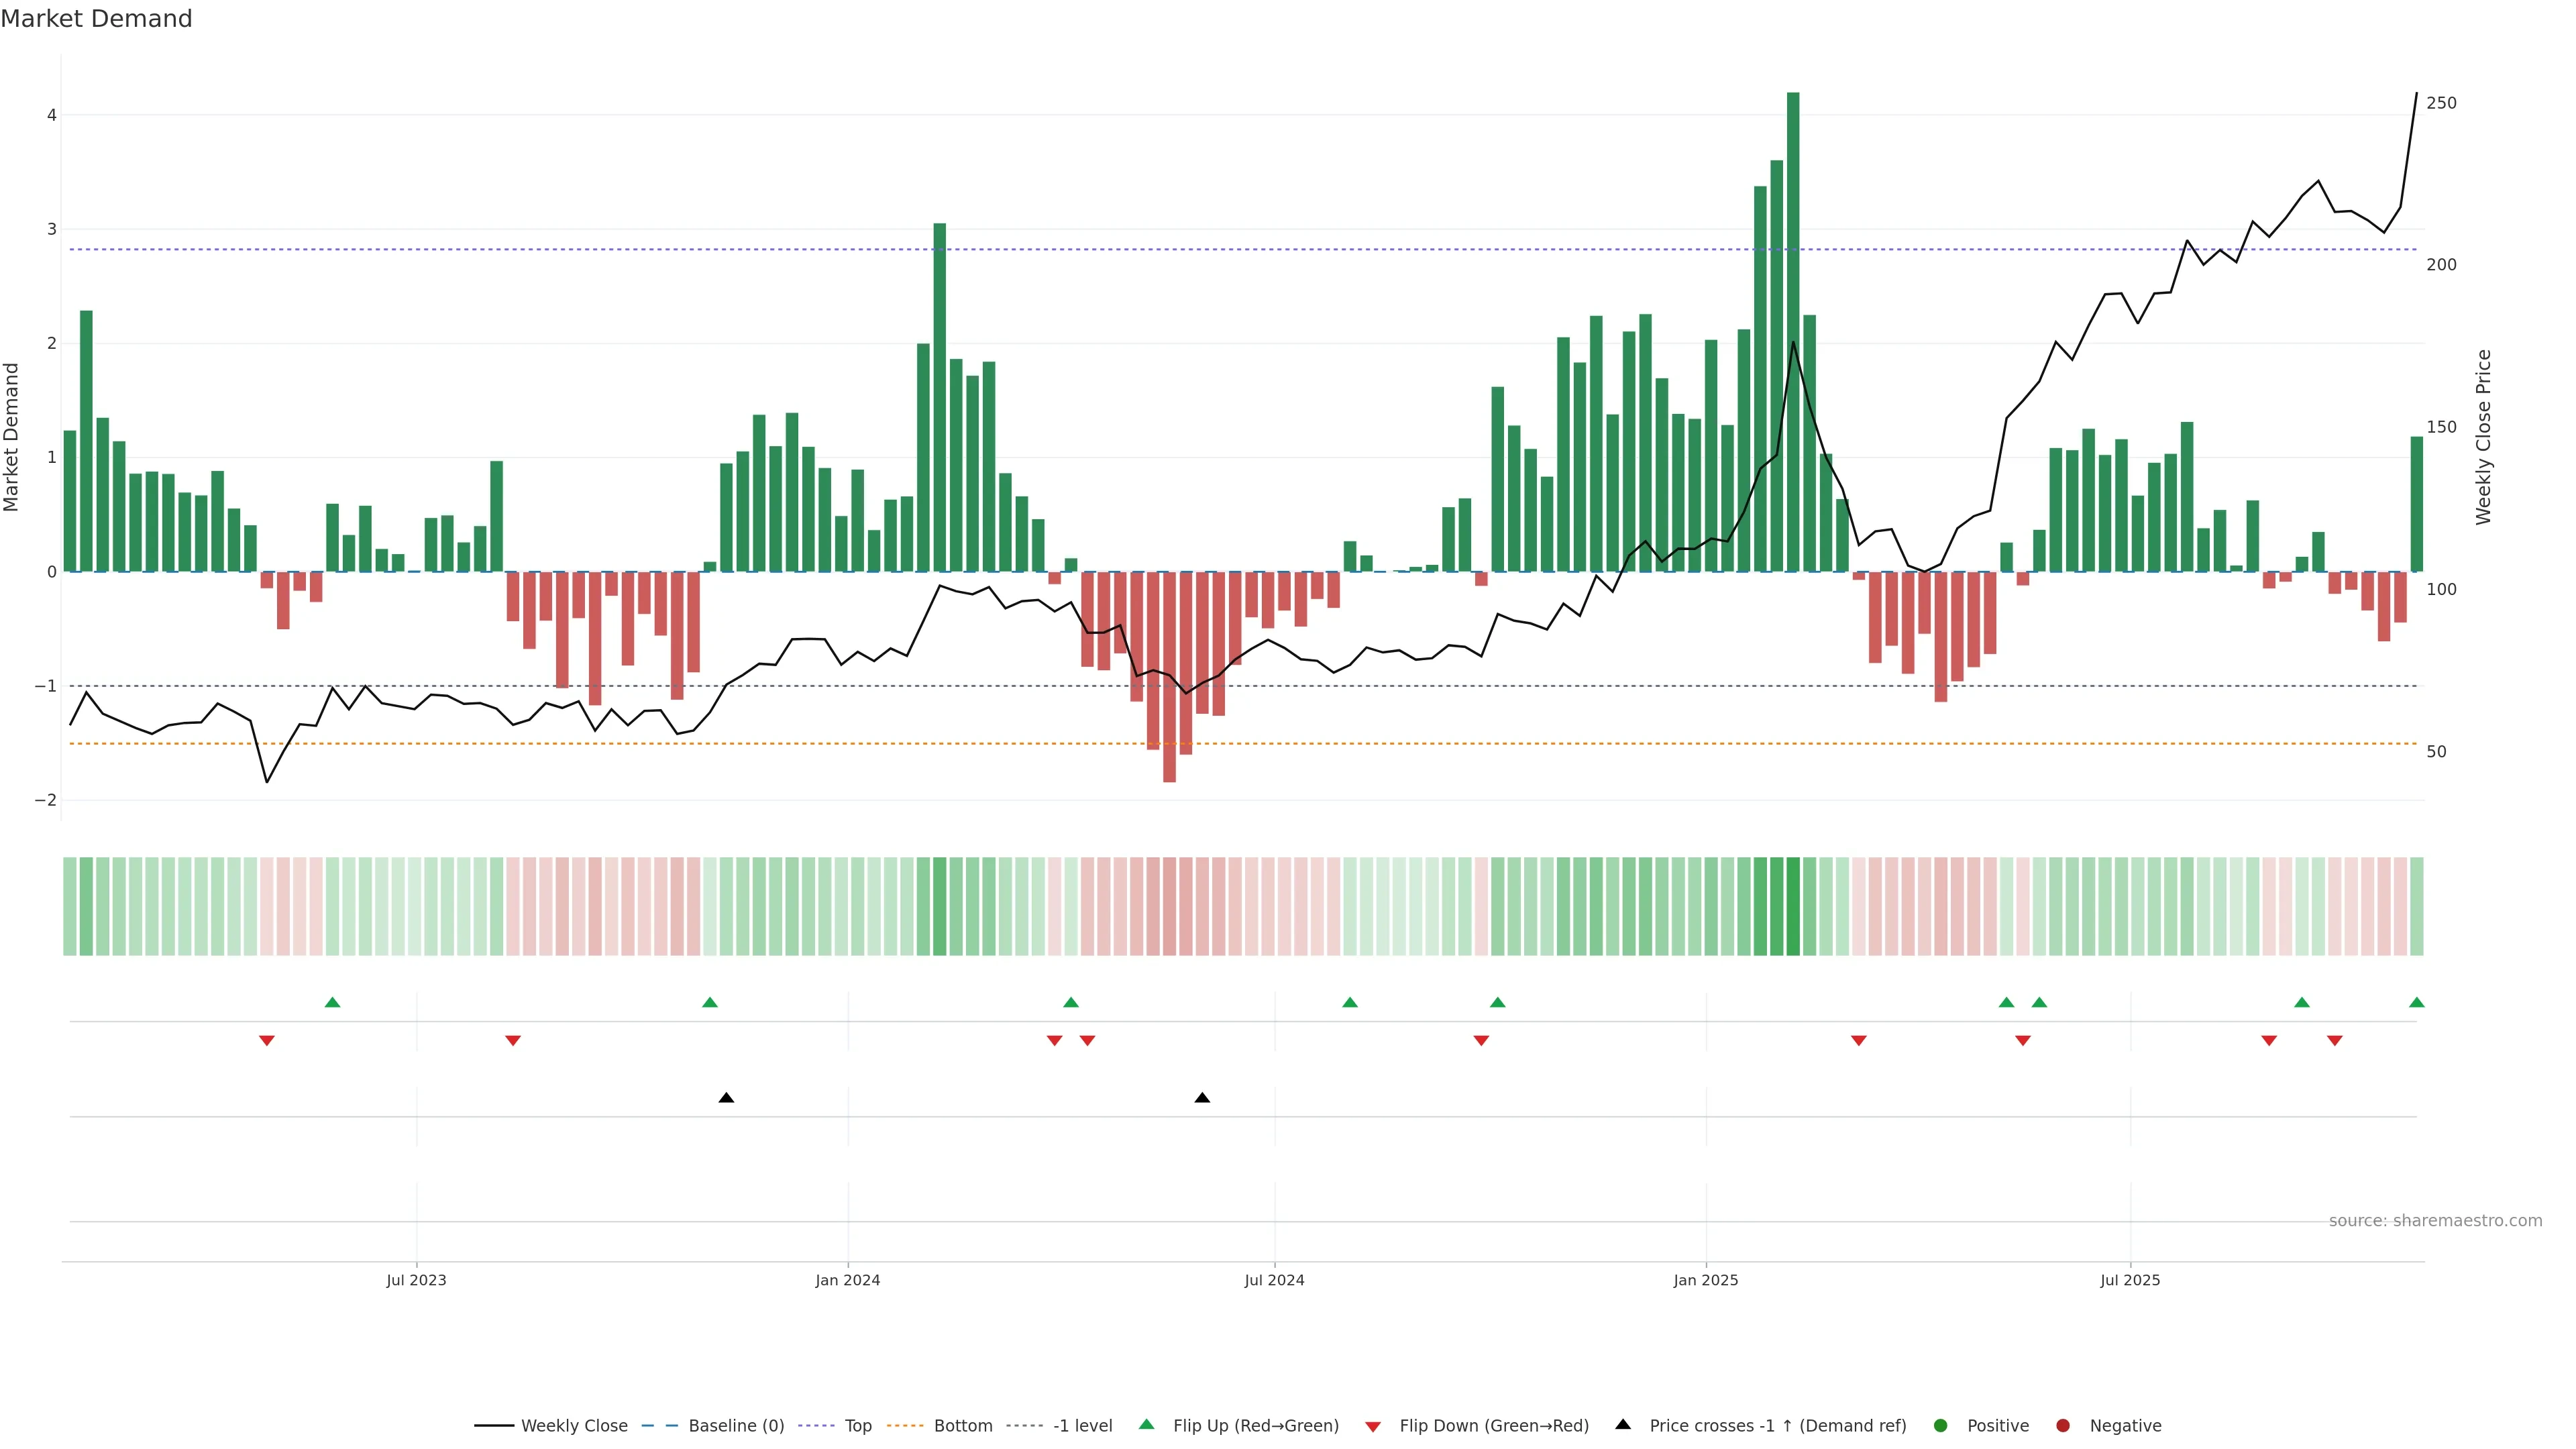Click the Market Demand chart title
2576x1449 pixels.
click(96, 19)
